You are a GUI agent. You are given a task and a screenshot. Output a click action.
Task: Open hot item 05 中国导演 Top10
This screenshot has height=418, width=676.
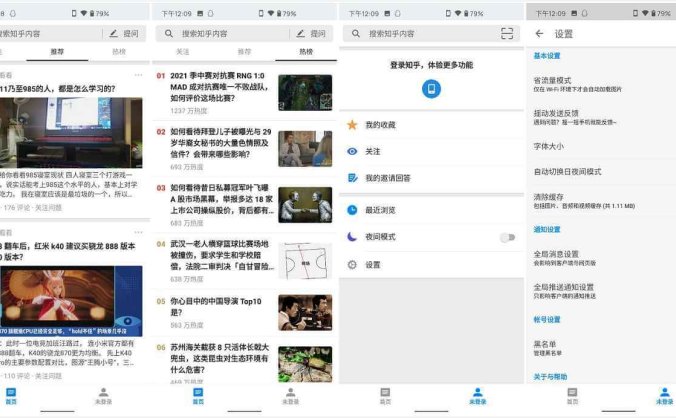244,312
